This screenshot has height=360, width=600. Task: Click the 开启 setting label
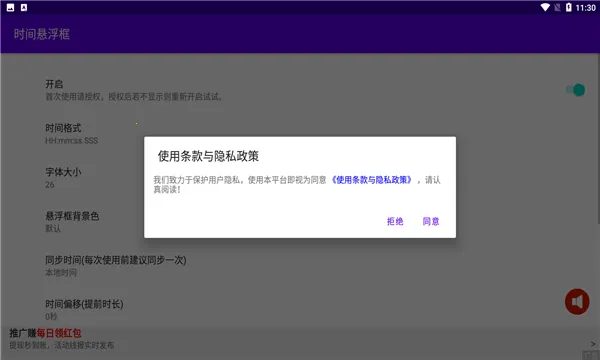(54, 84)
